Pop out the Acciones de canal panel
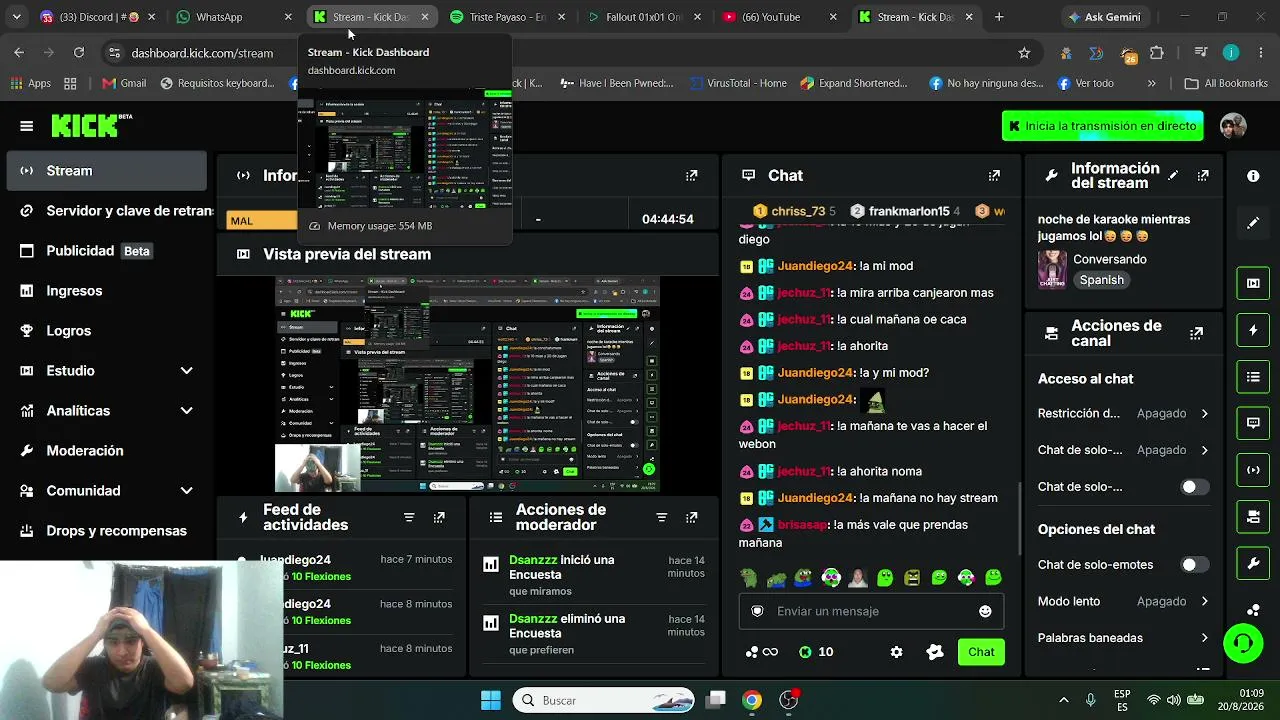Viewport: 1280px width, 720px height. [x=1196, y=333]
